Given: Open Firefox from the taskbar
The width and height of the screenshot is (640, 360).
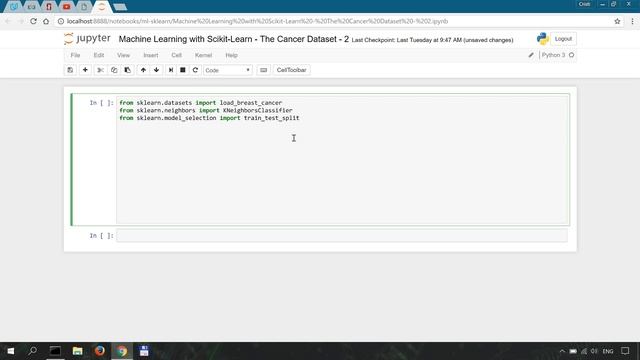Looking at the screenshot, I should [x=100, y=351].
